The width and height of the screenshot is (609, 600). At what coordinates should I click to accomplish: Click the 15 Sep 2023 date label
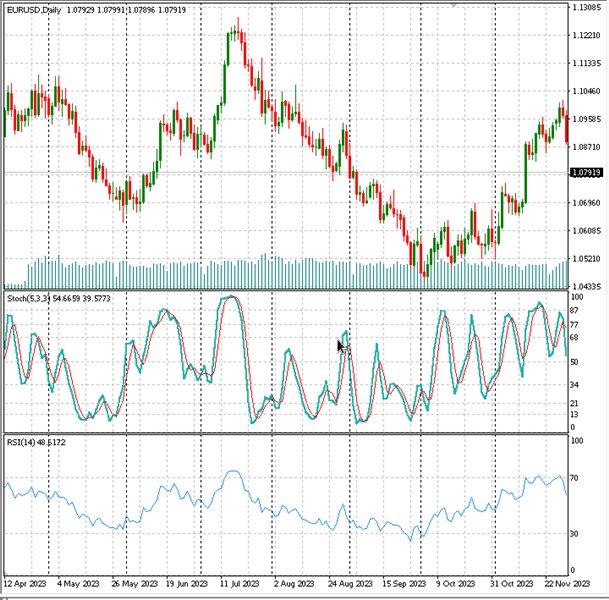click(x=404, y=584)
